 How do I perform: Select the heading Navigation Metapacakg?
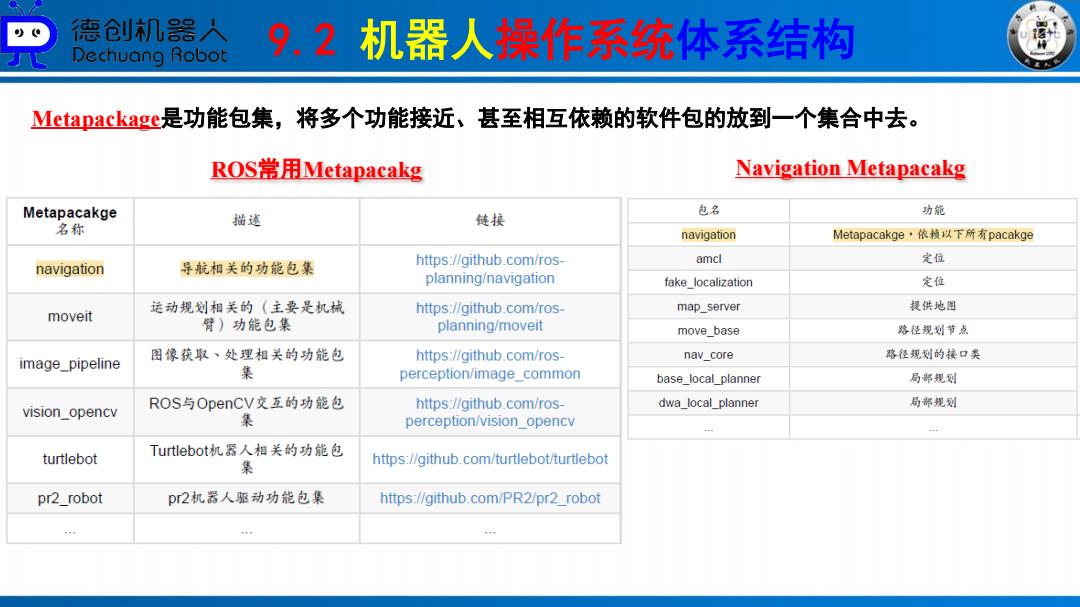pos(851,168)
